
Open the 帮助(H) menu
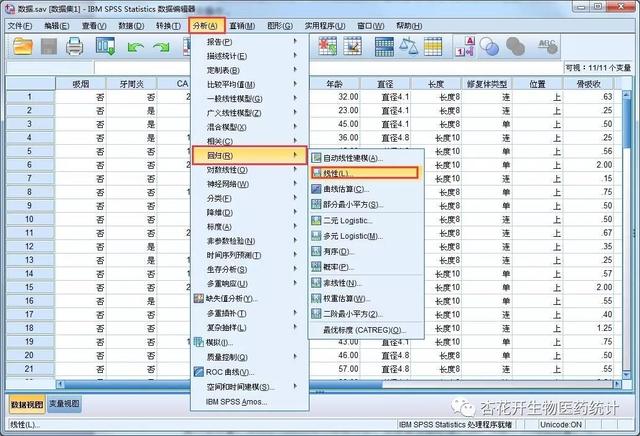409,26
